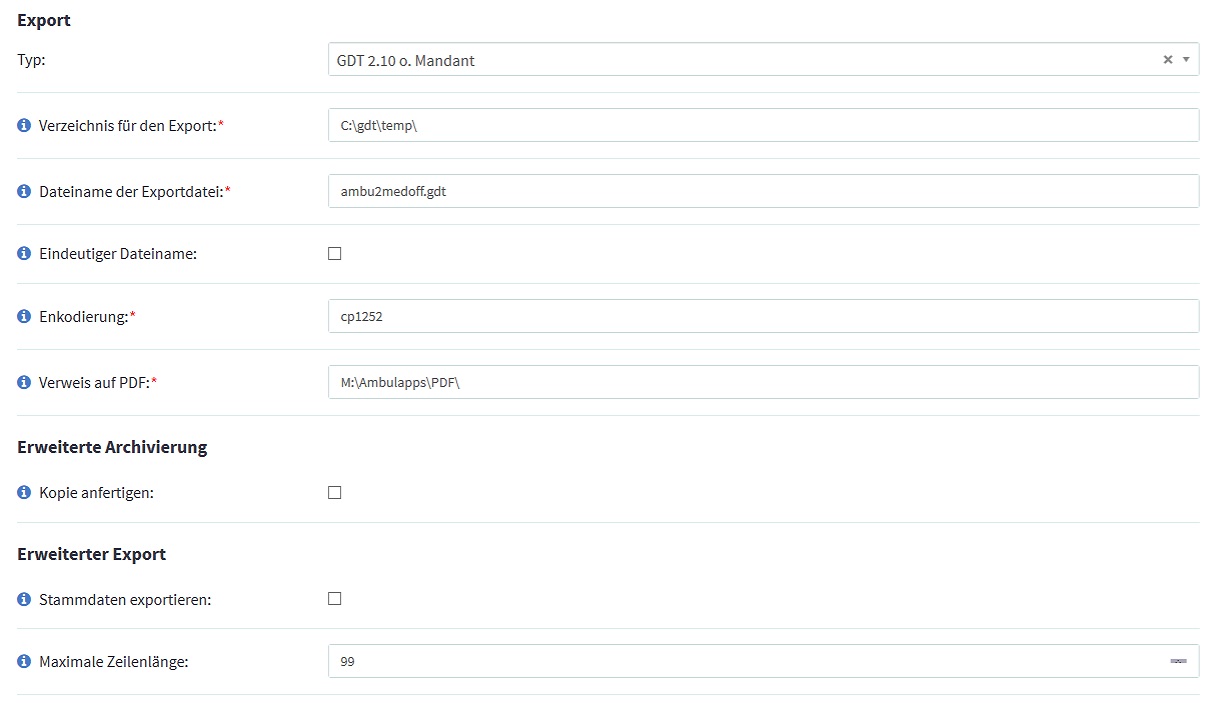The image size is (1219, 705).
Task: Open info tooltip for Maximale Zeilenlänge
Action: point(24,661)
